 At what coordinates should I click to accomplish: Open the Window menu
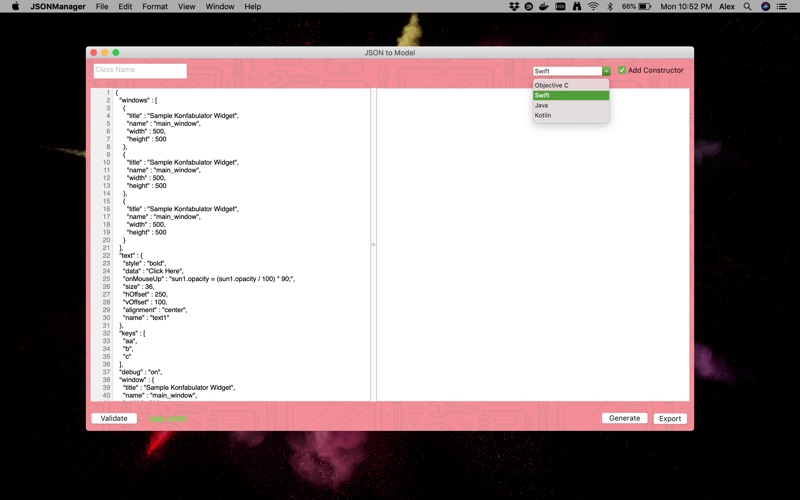220,6
